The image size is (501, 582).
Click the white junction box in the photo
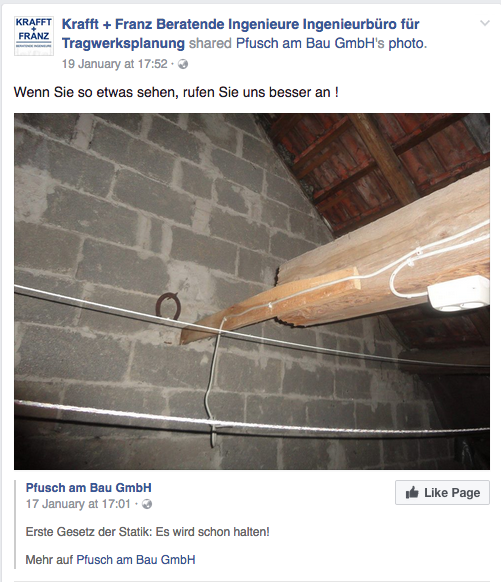click(x=458, y=294)
